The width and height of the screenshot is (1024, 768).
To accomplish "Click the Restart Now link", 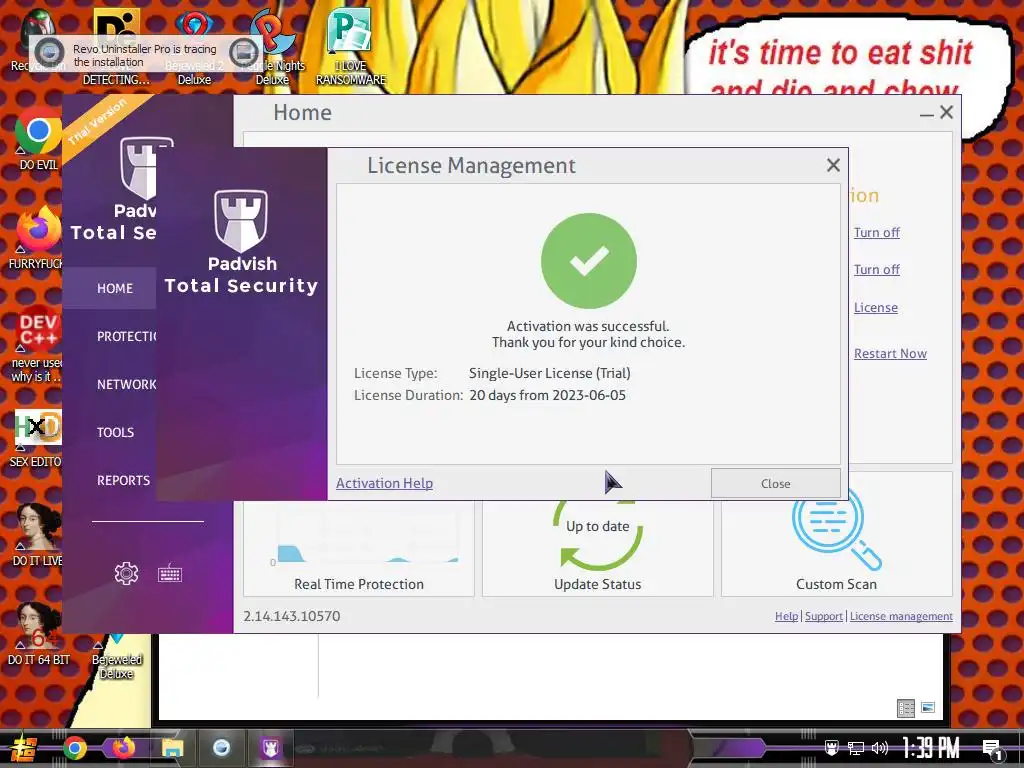I will pos(890,353).
